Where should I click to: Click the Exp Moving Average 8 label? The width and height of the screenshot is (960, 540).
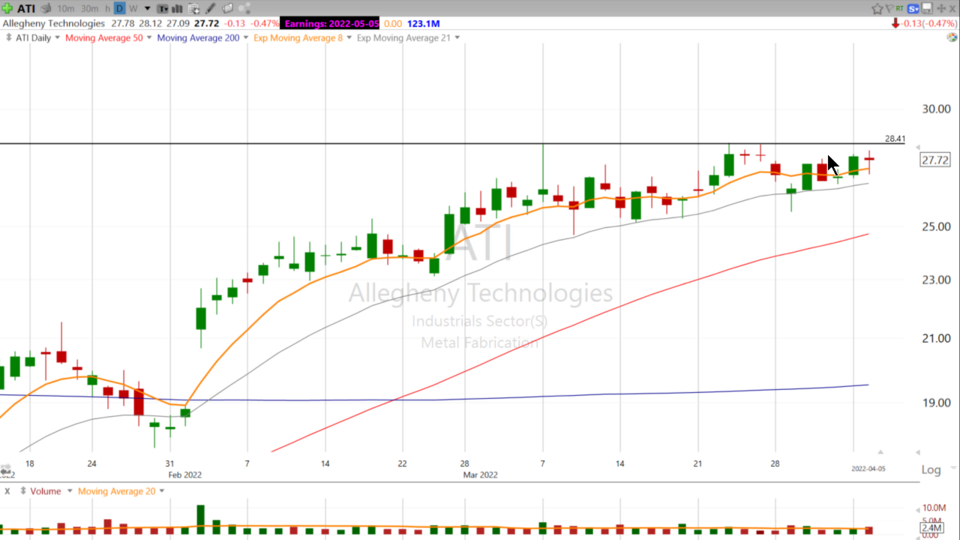(x=298, y=38)
